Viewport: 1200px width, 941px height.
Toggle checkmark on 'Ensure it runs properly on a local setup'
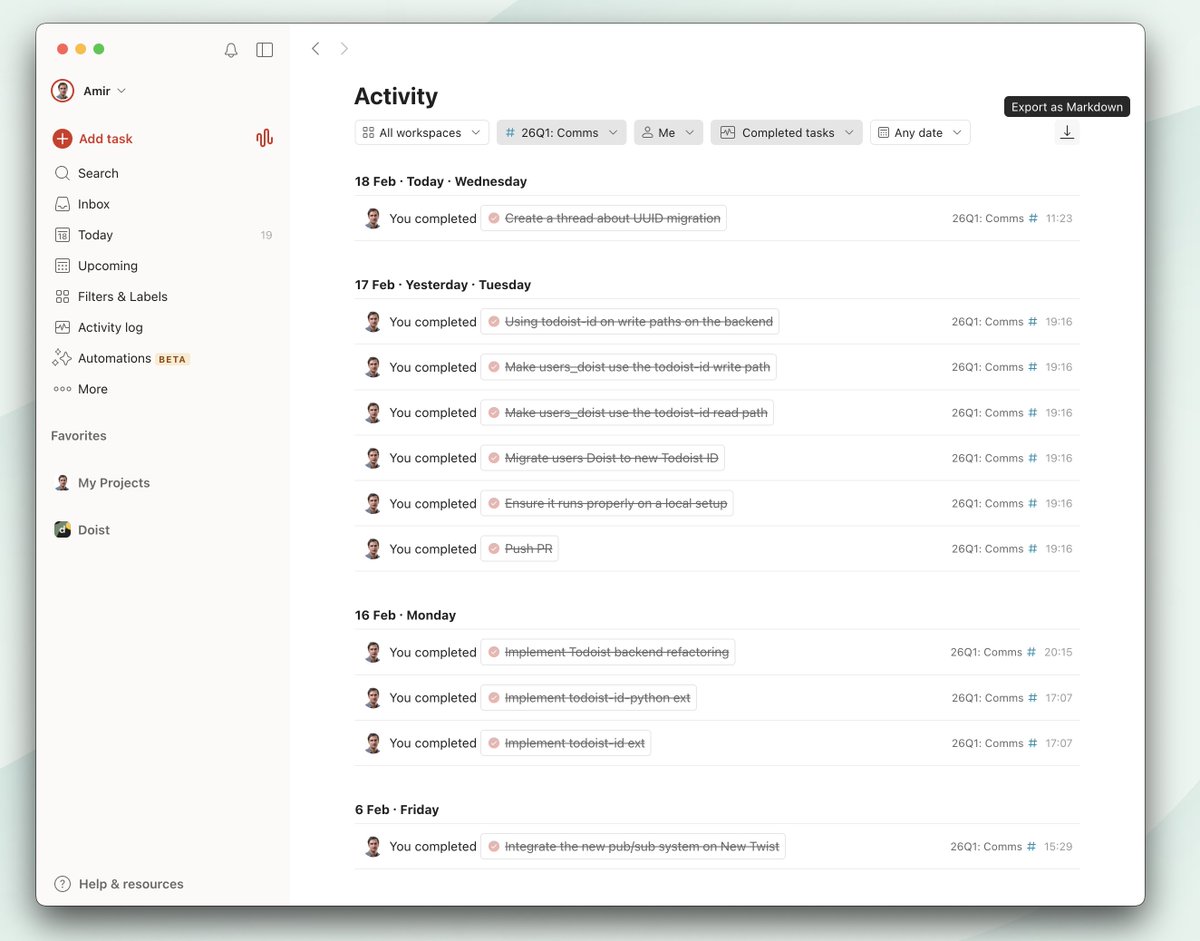(493, 504)
